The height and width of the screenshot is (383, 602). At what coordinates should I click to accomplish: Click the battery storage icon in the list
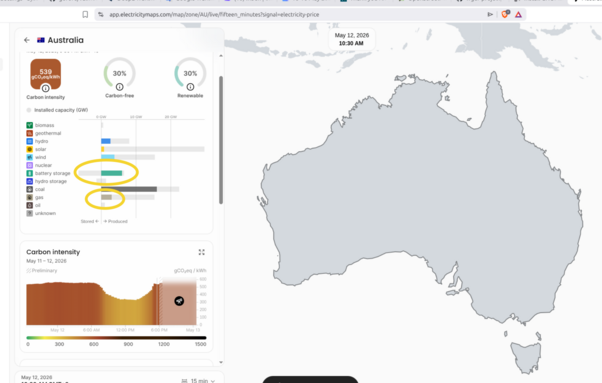coord(30,173)
